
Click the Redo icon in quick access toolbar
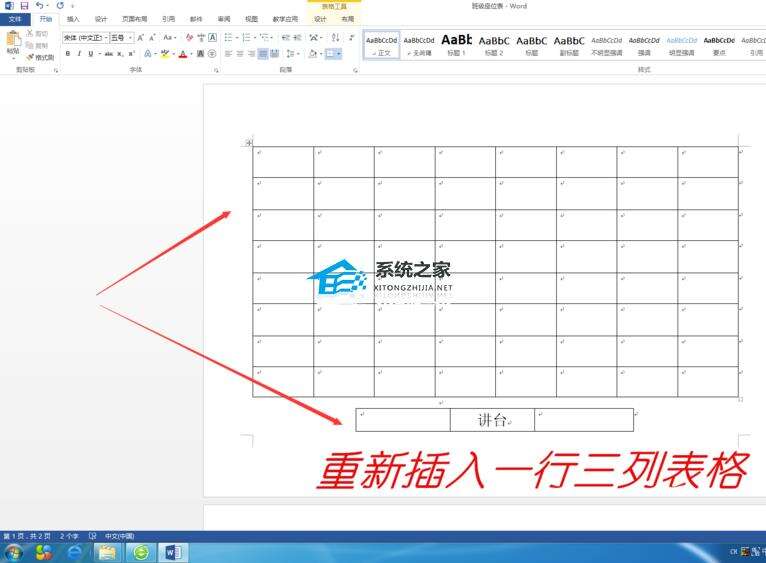click(x=60, y=6)
